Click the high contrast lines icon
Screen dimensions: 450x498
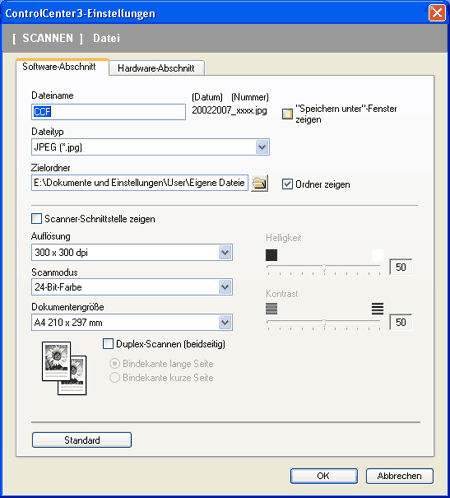click(377, 309)
